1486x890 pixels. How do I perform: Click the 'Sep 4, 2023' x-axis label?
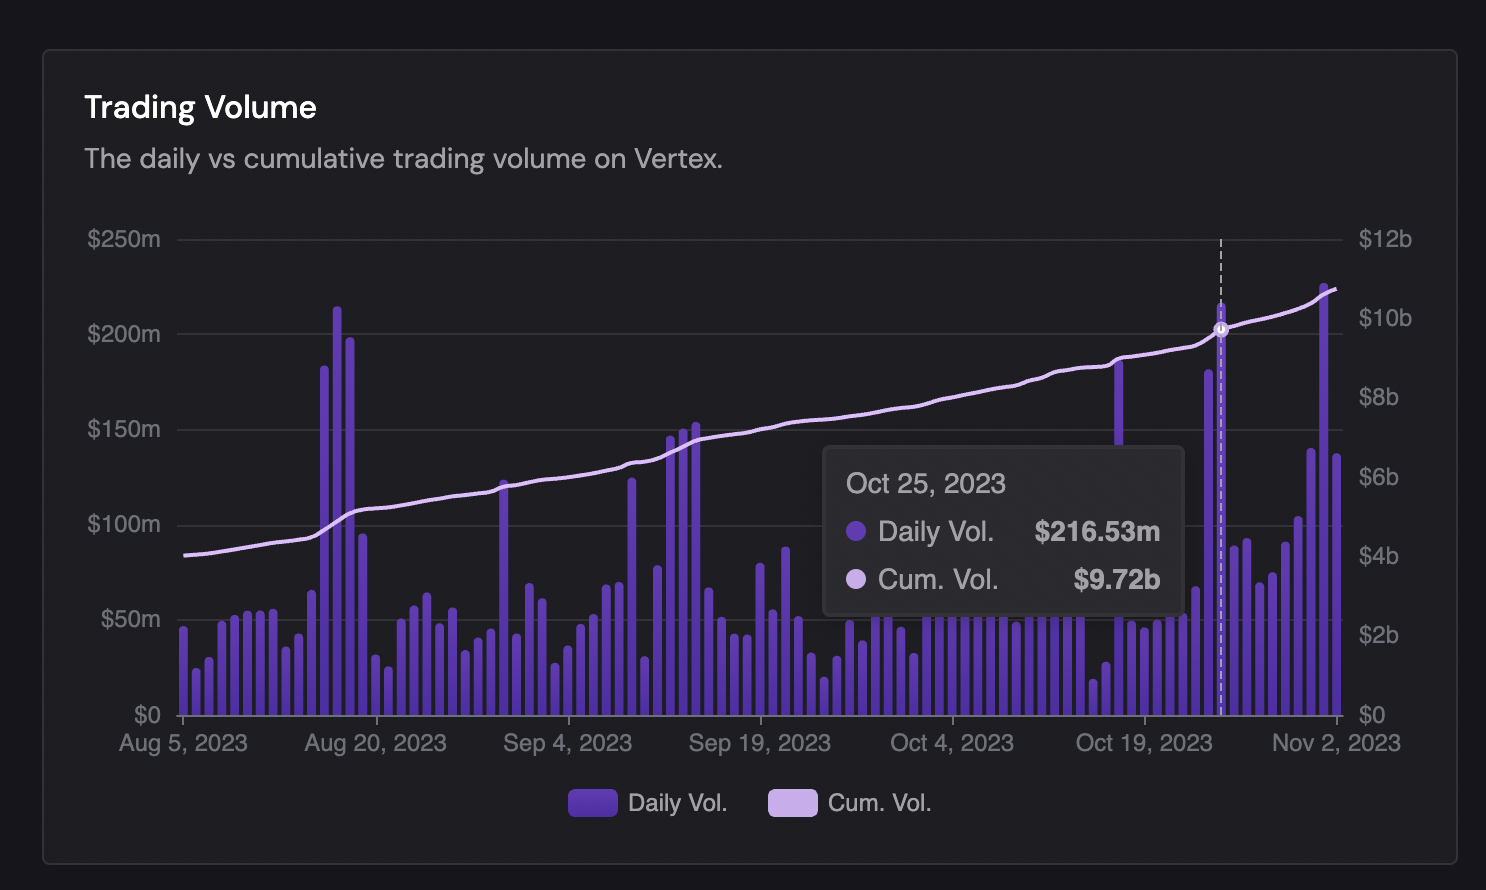point(567,743)
